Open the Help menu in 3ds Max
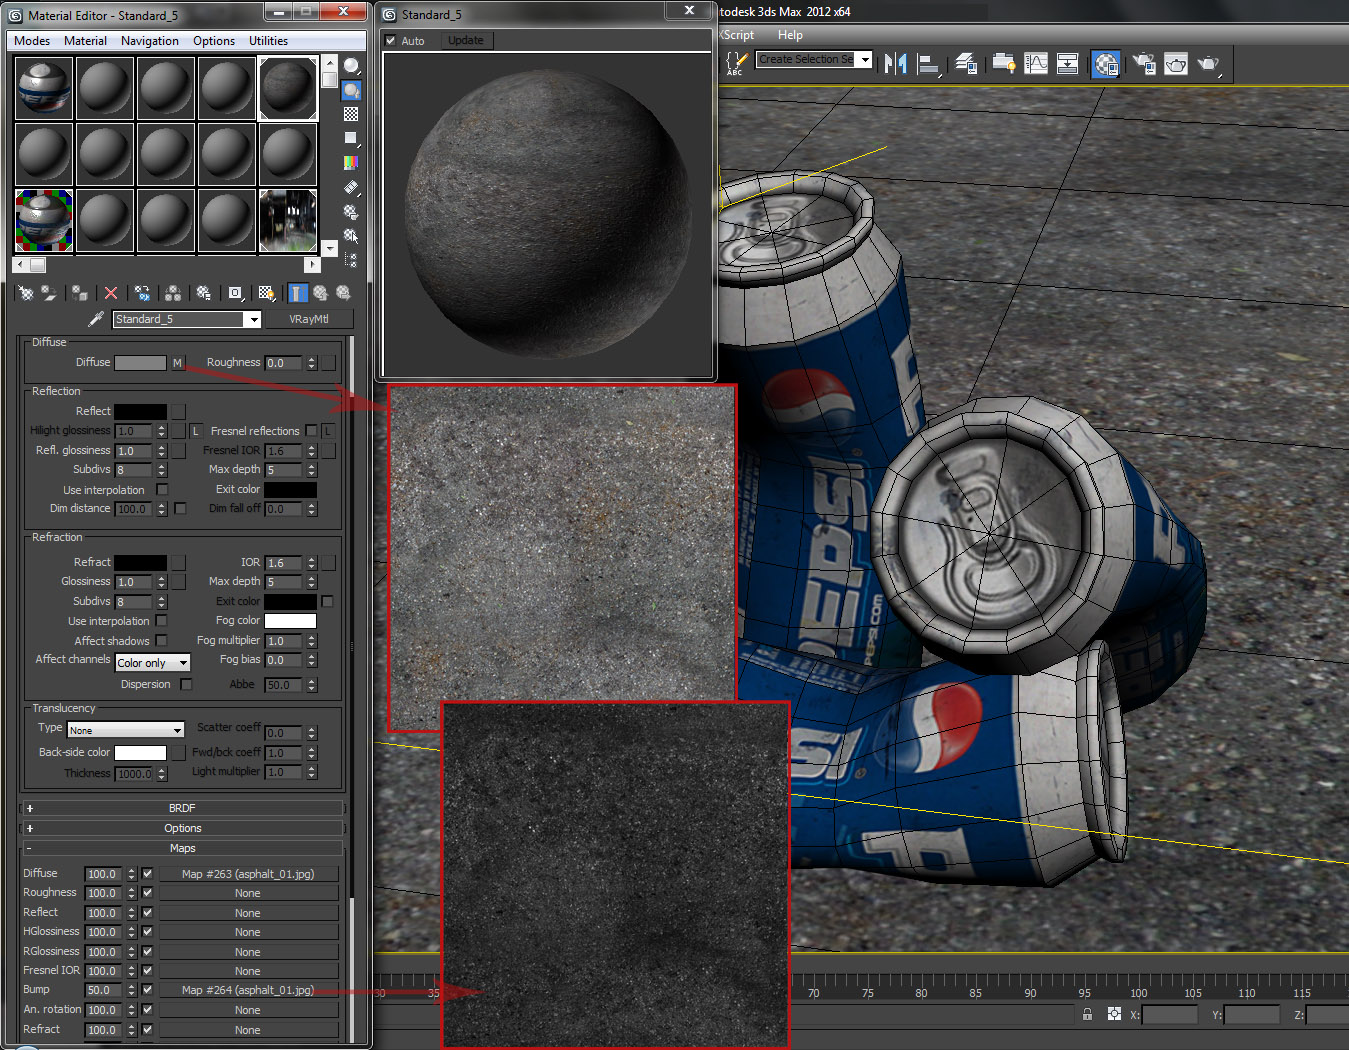 point(790,35)
